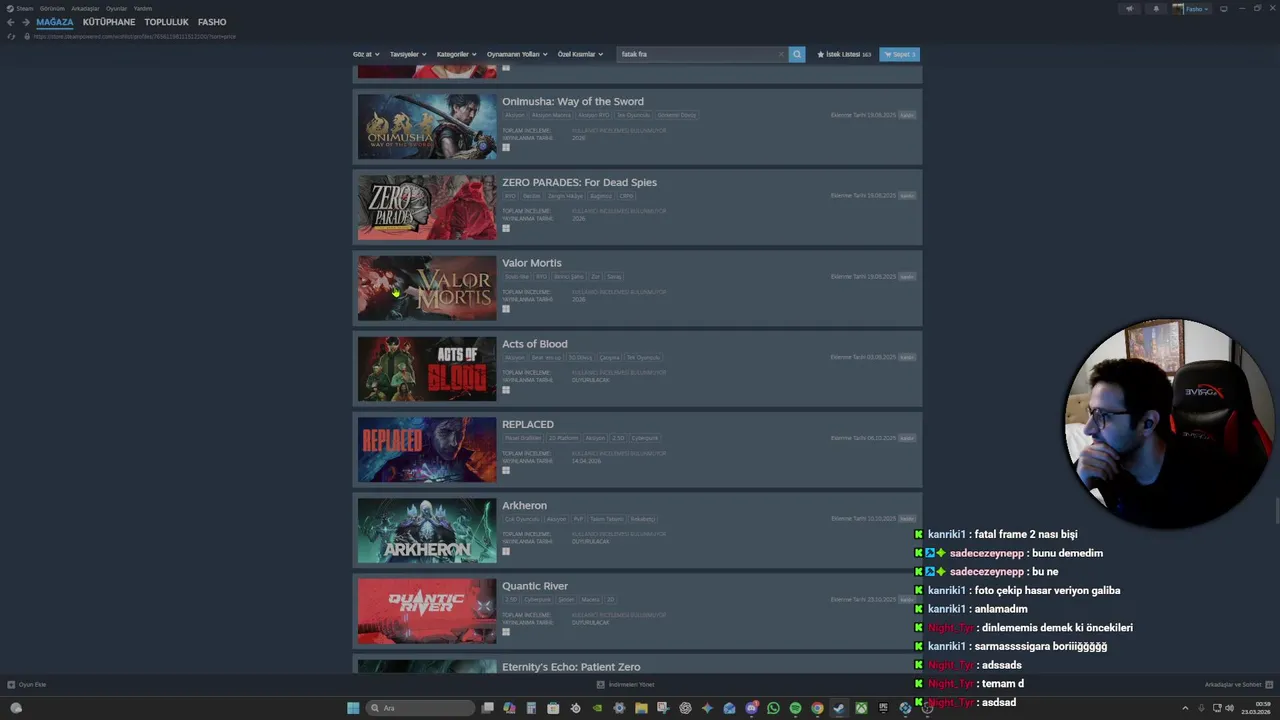The width and height of the screenshot is (1280, 720).
Task: Click the Quantic River thumbnail
Action: point(427,611)
